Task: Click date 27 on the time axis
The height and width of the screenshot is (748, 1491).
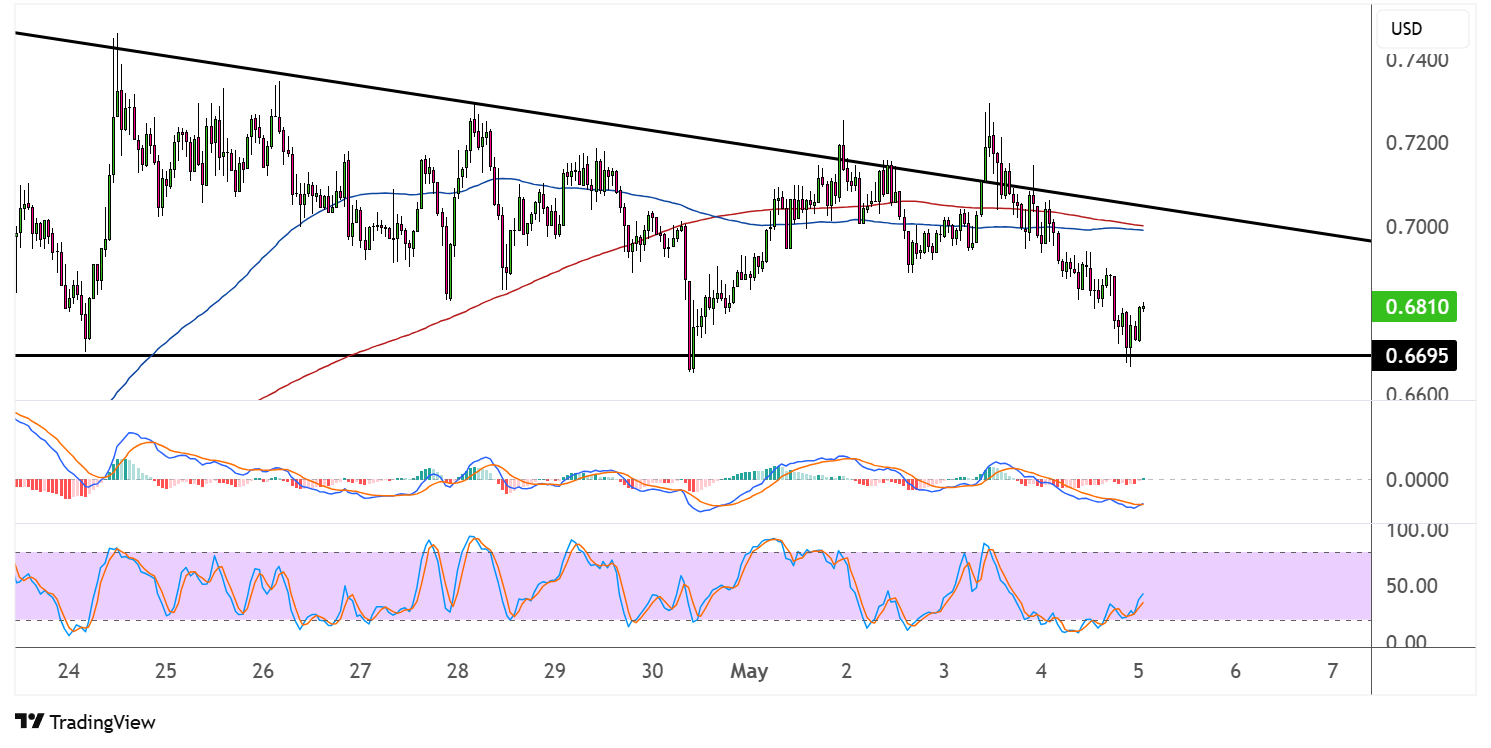Action: (x=361, y=672)
